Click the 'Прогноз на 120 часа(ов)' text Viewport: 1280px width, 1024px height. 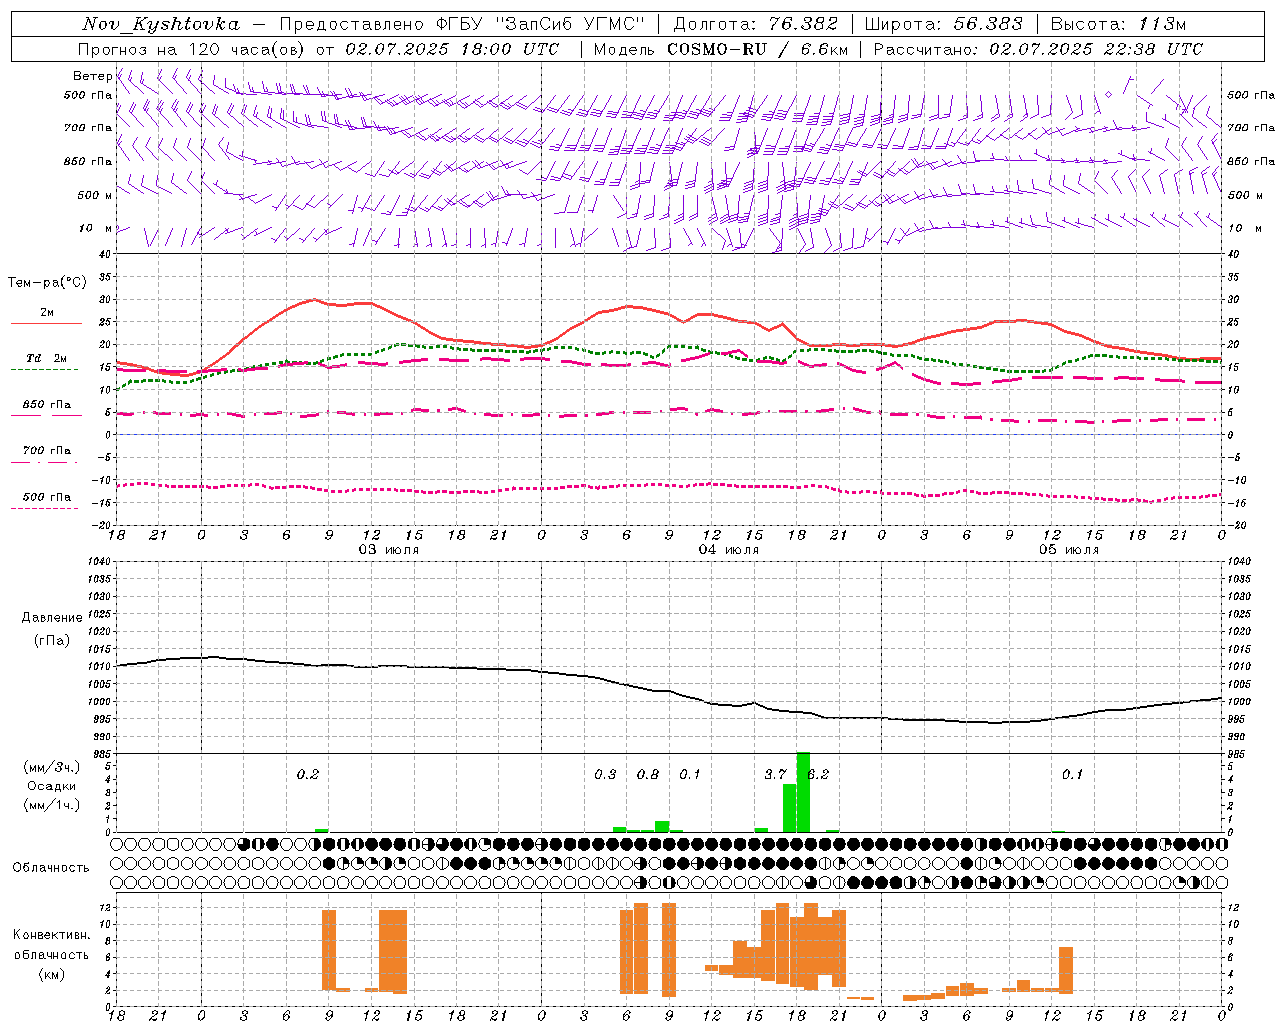[x=191, y=49]
